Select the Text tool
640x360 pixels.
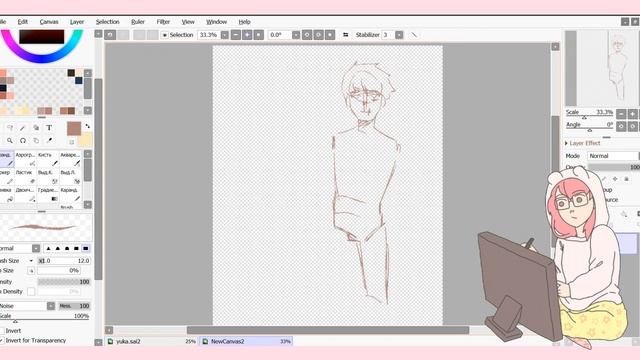click(49, 128)
